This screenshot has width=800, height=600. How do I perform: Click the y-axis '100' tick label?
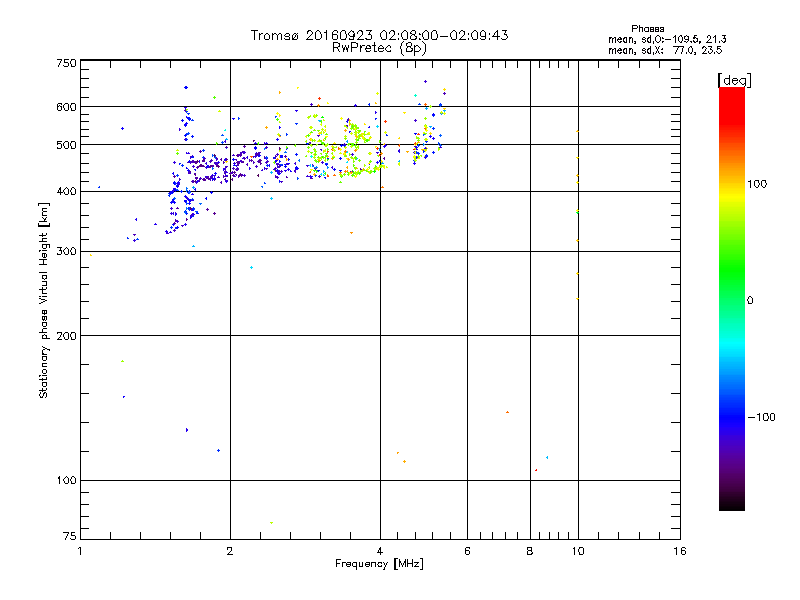pyautogui.click(x=66, y=481)
